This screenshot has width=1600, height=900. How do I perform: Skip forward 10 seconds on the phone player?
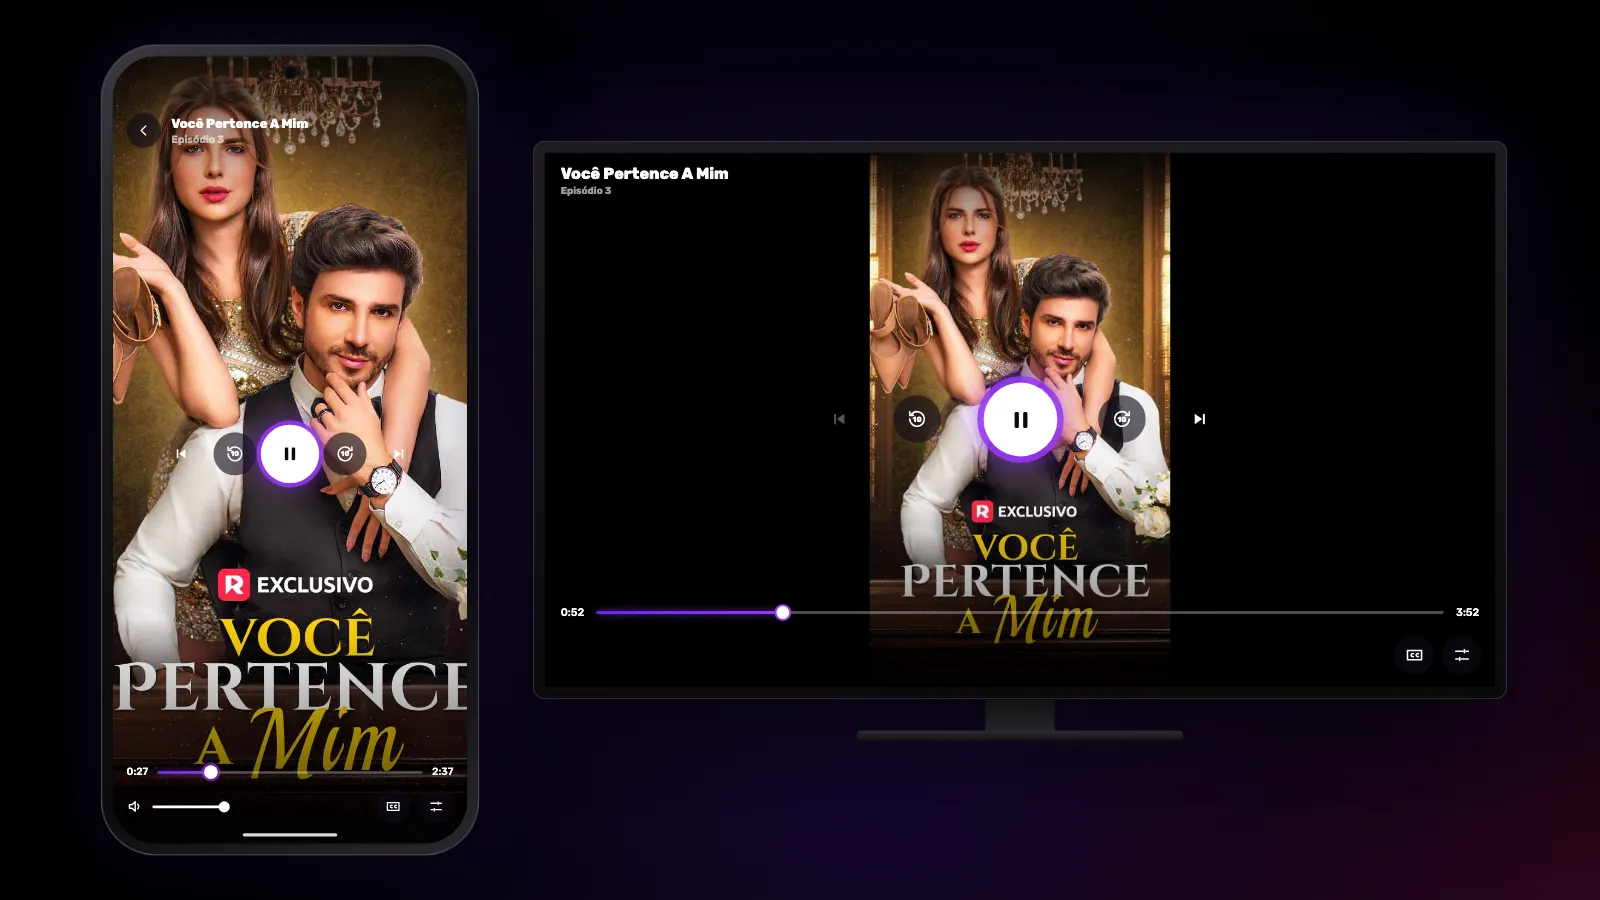345,454
